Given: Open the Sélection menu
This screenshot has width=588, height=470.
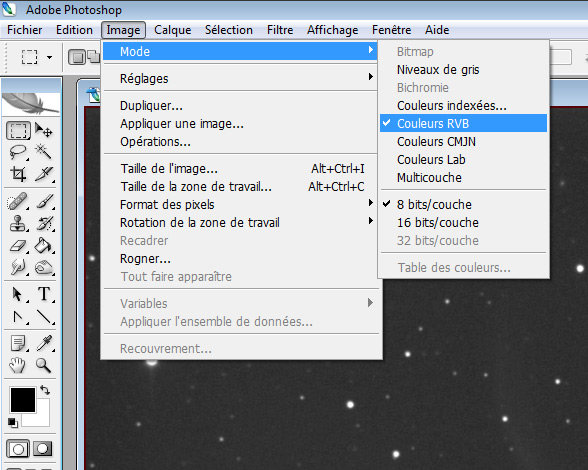Looking at the screenshot, I should tap(229, 30).
